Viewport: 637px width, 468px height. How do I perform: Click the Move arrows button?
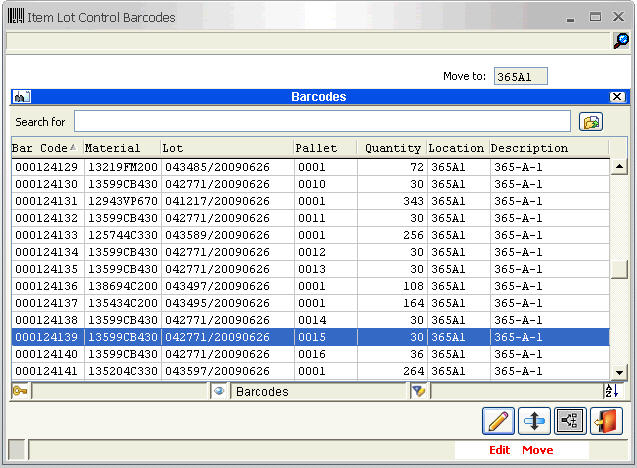coord(535,422)
